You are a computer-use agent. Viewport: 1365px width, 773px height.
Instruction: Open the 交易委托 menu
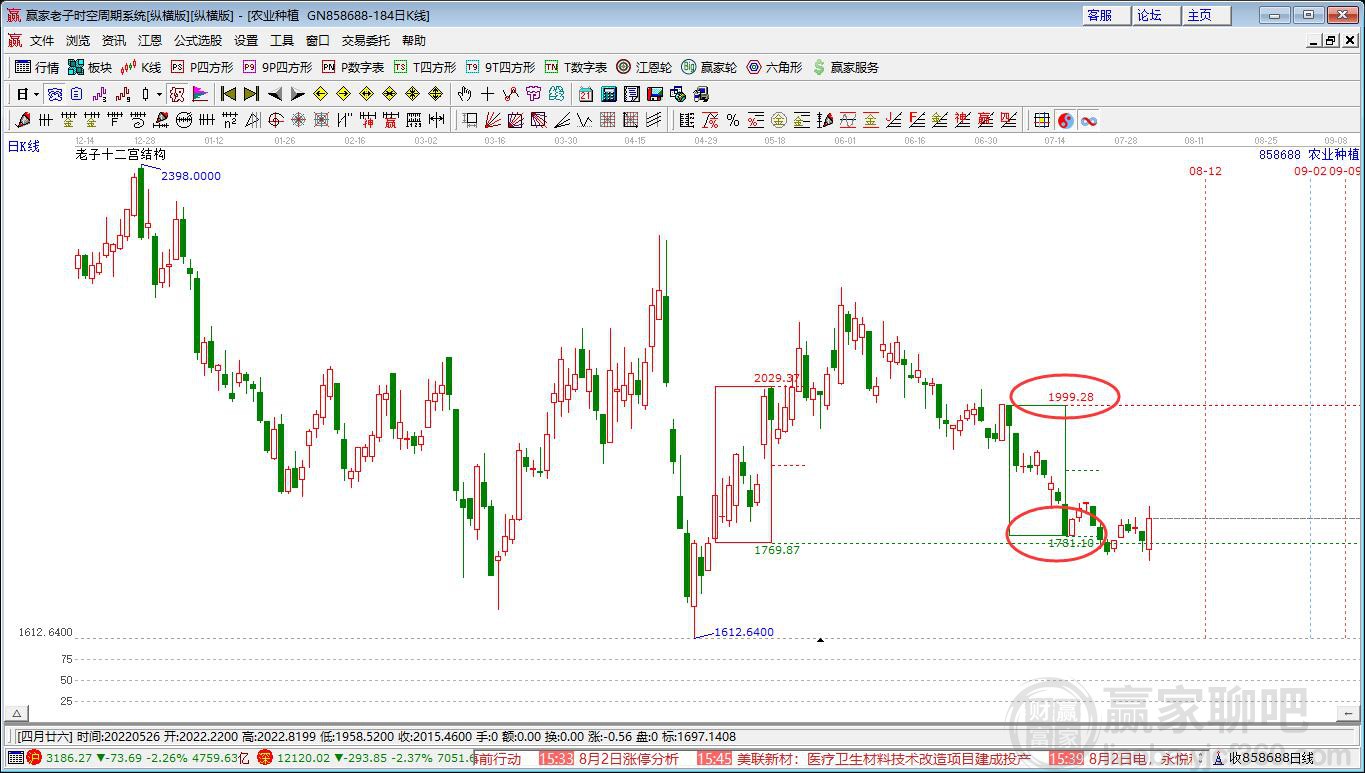pyautogui.click(x=366, y=41)
